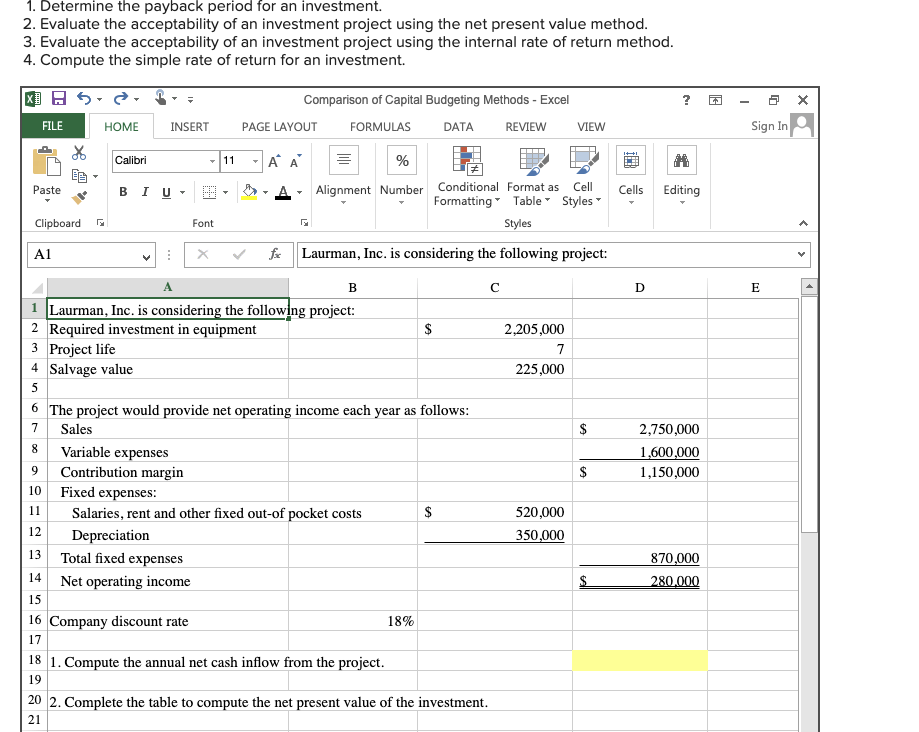Click the Select All corner triangle

coord(36,287)
